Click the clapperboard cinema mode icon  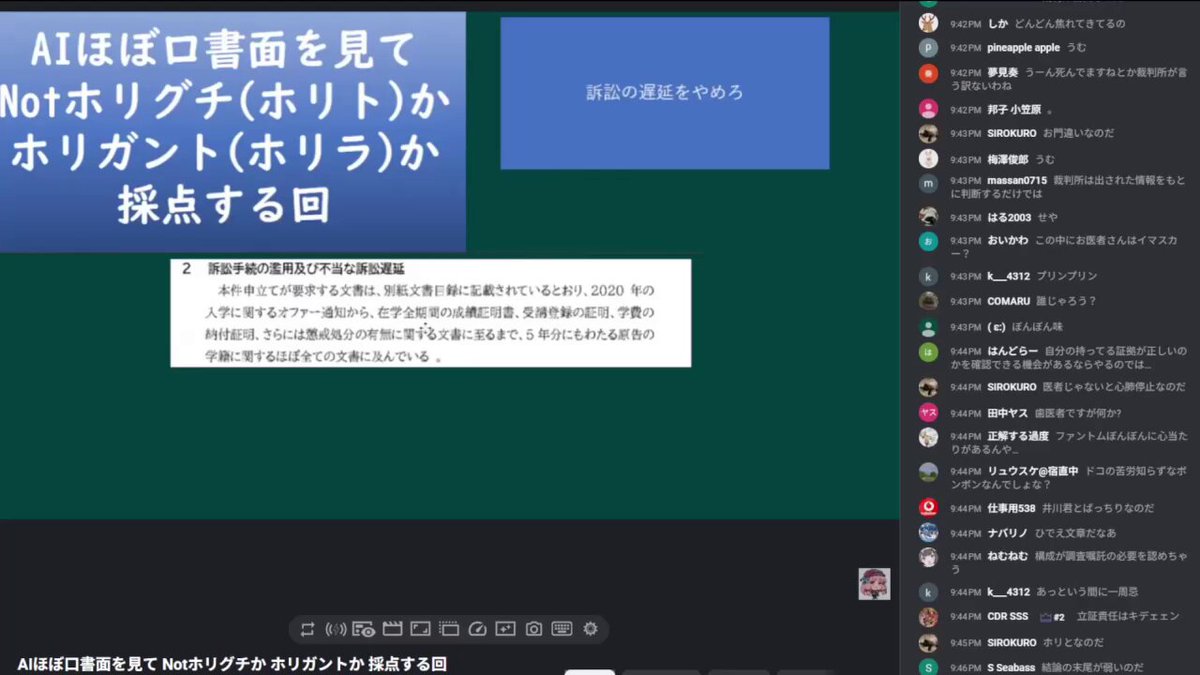[x=392, y=629]
